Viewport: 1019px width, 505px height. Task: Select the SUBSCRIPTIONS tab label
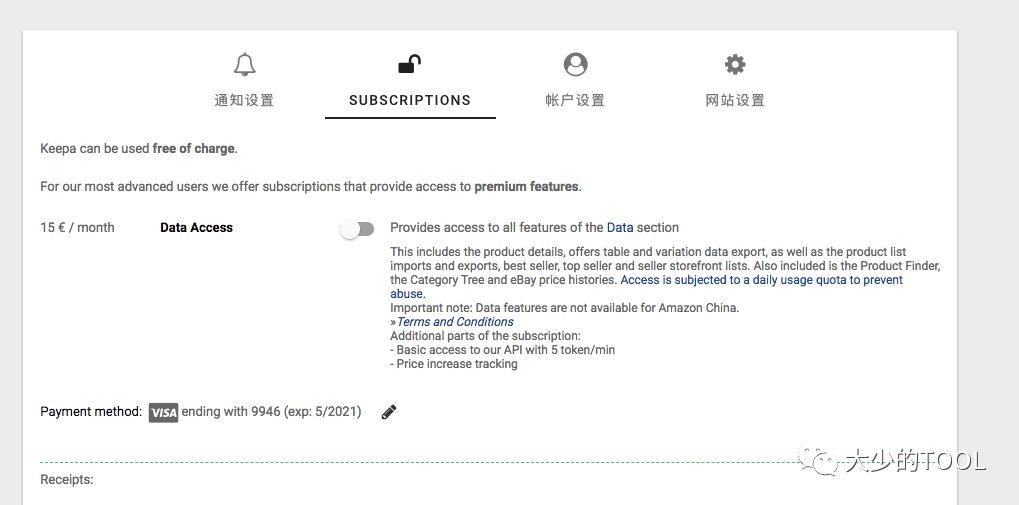point(410,100)
